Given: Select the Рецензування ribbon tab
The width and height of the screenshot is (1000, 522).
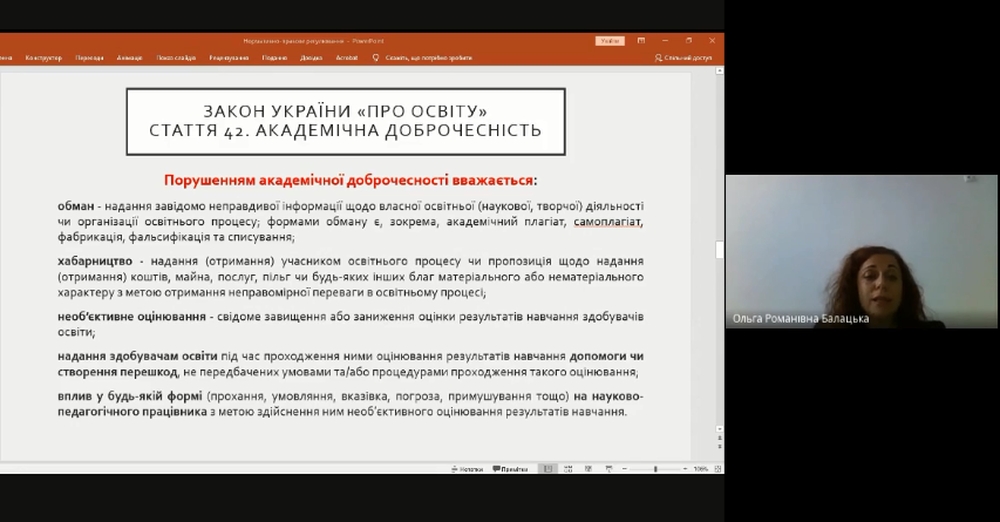Looking at the screenshot, I should [228, 58].
